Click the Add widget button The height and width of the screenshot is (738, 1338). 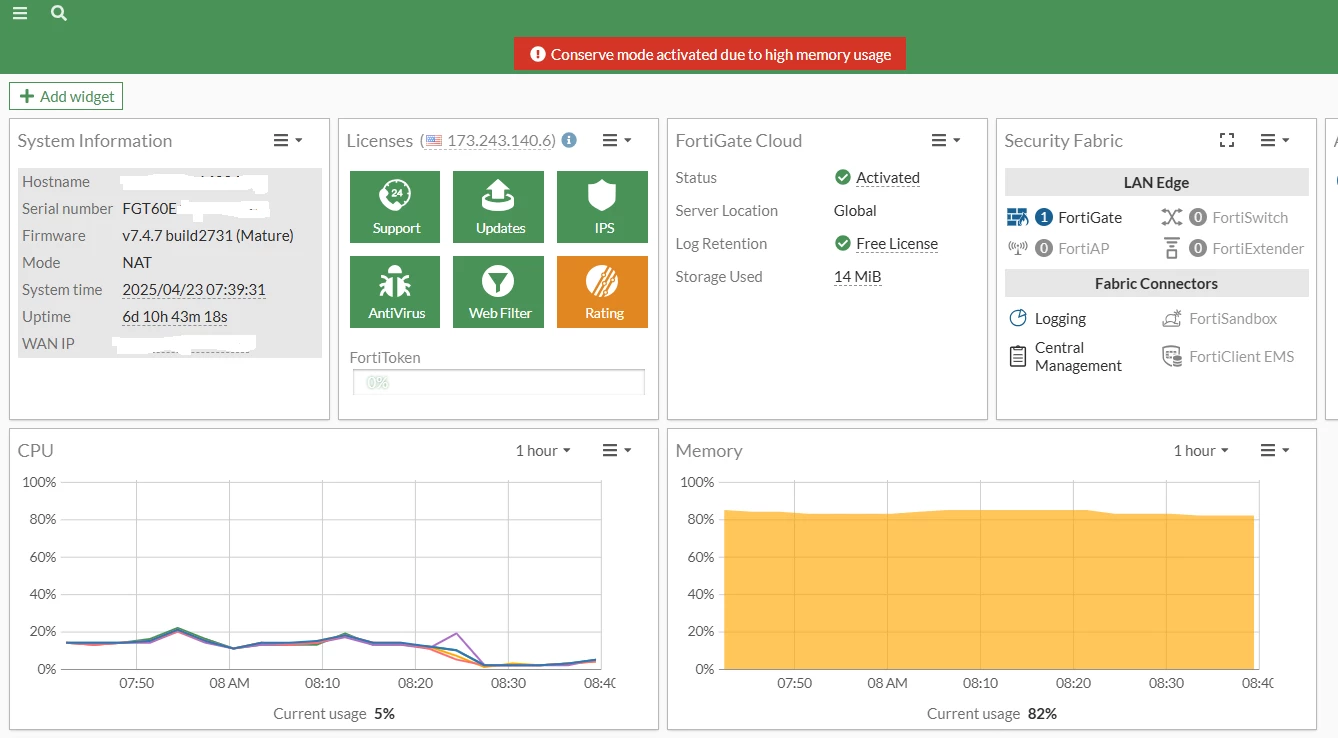point(66,96)
